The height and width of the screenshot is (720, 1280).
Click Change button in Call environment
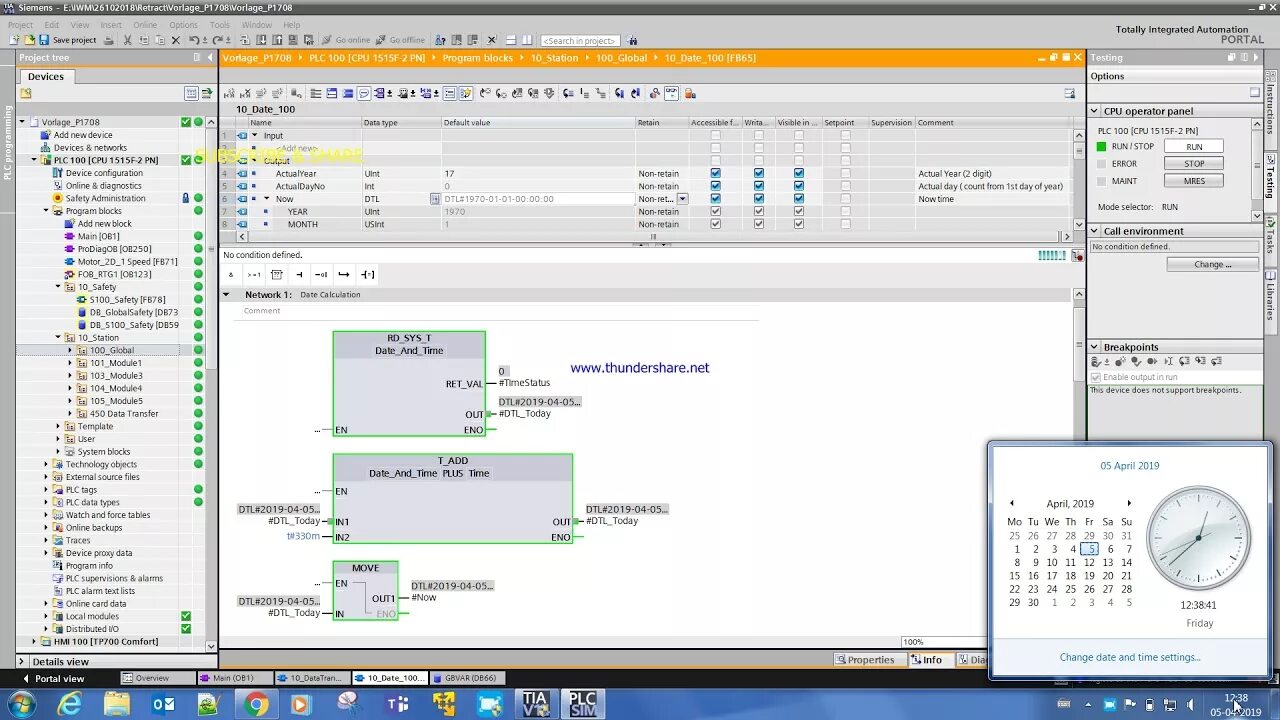1212,264
